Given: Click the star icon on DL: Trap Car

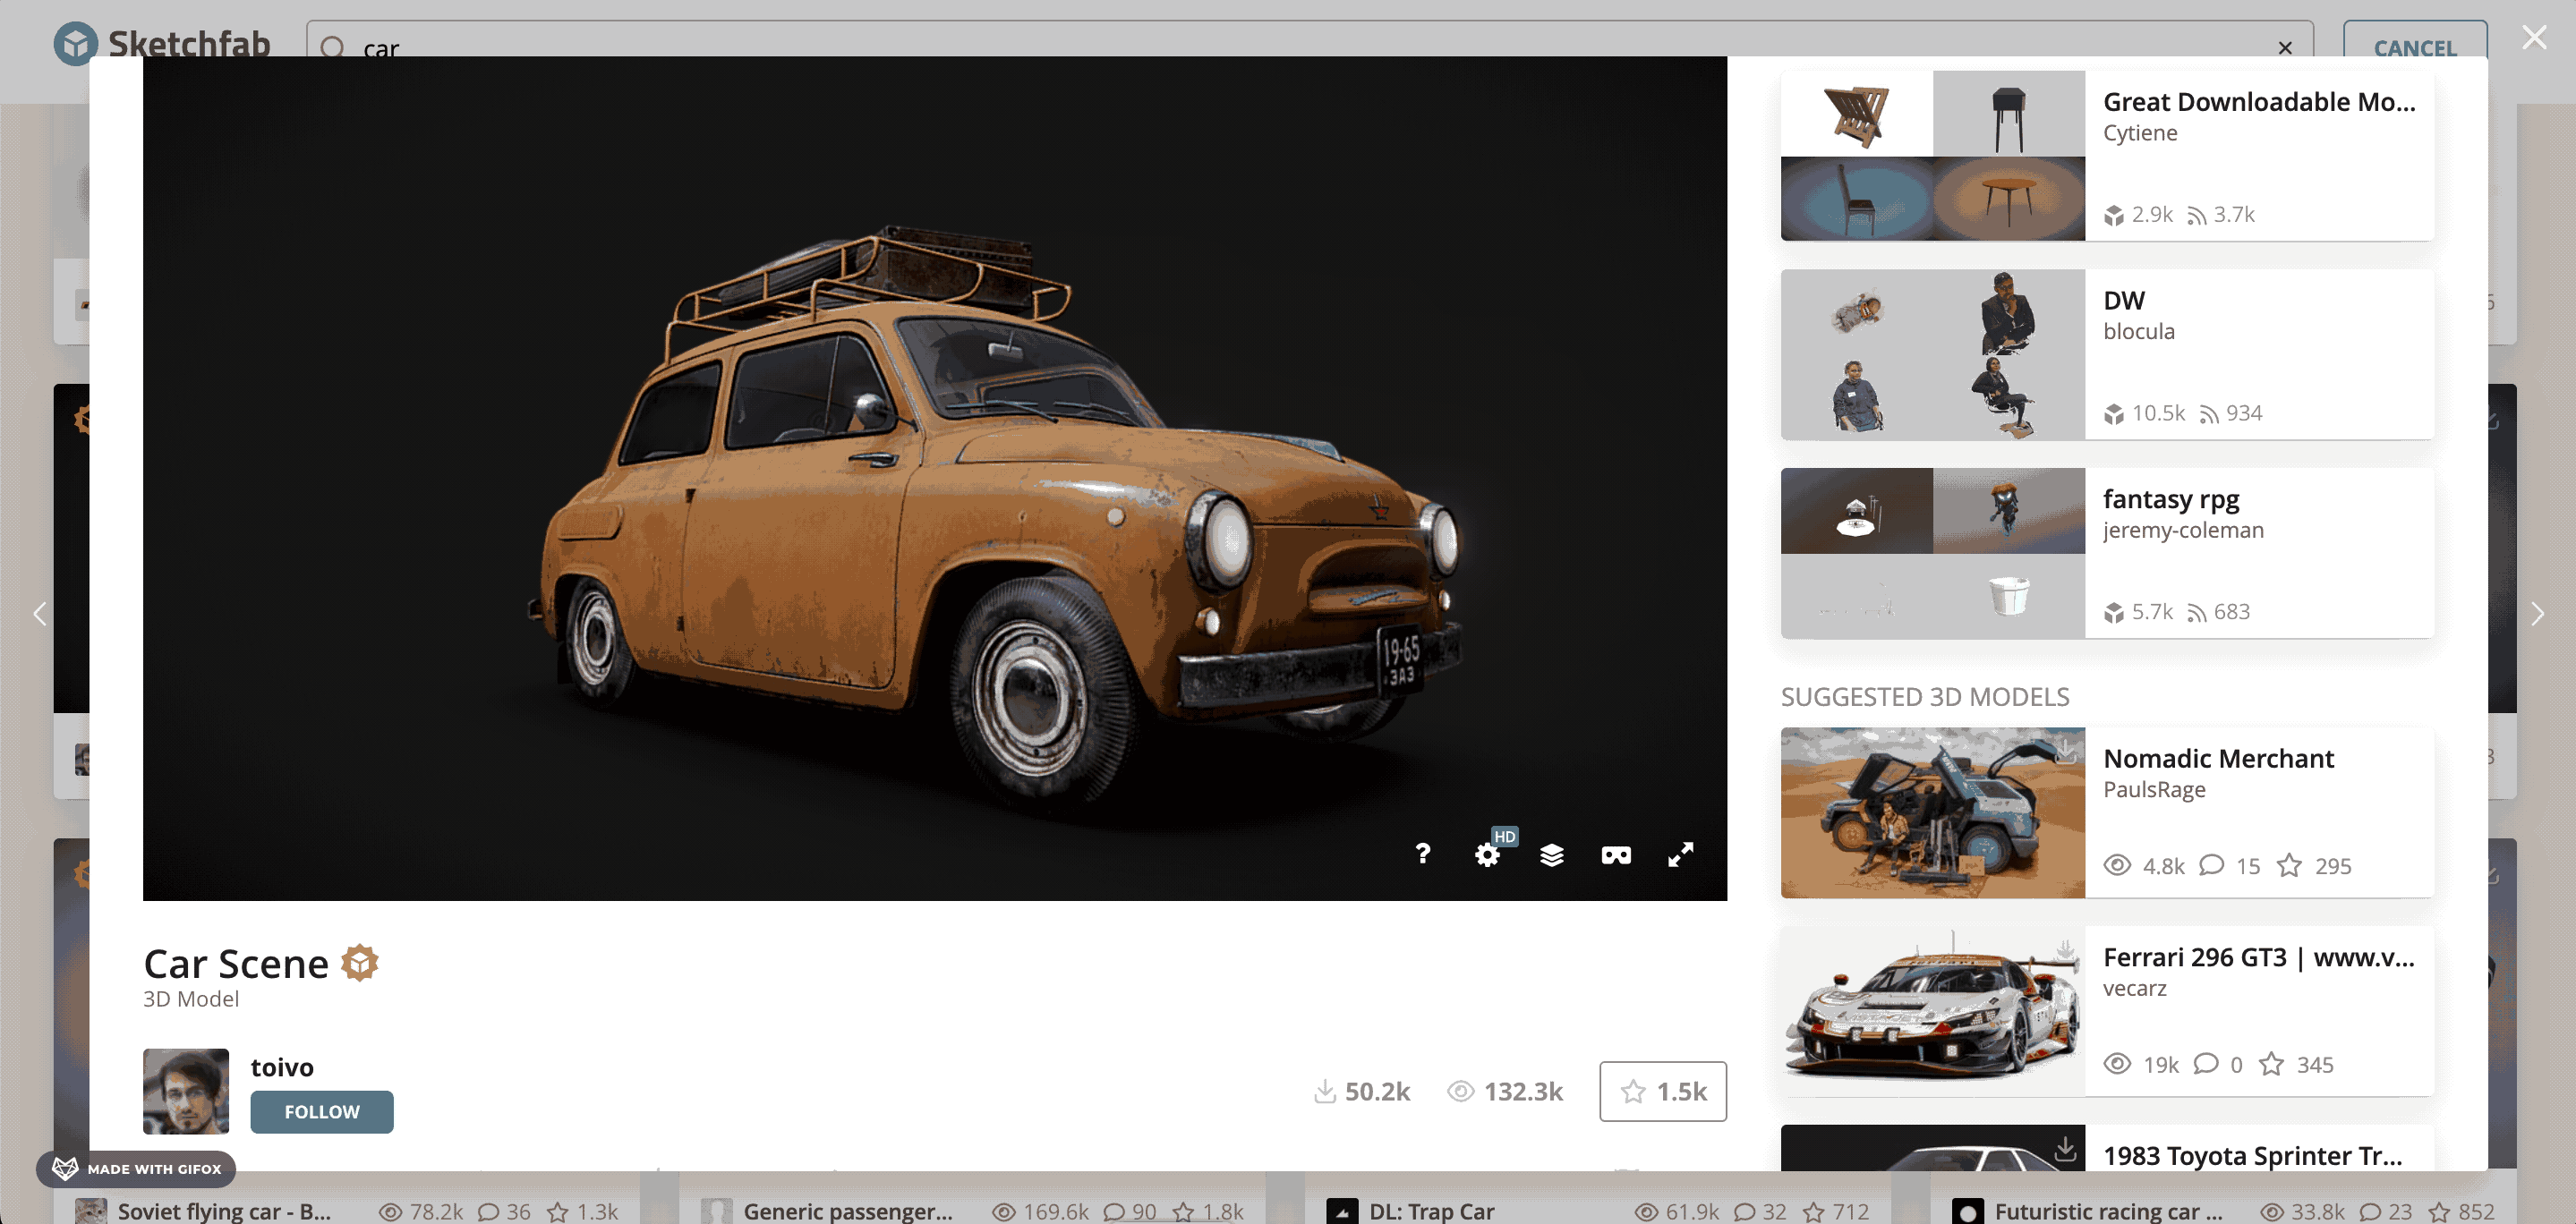Looking at the screenshot, I should tap(1813, 1212).
